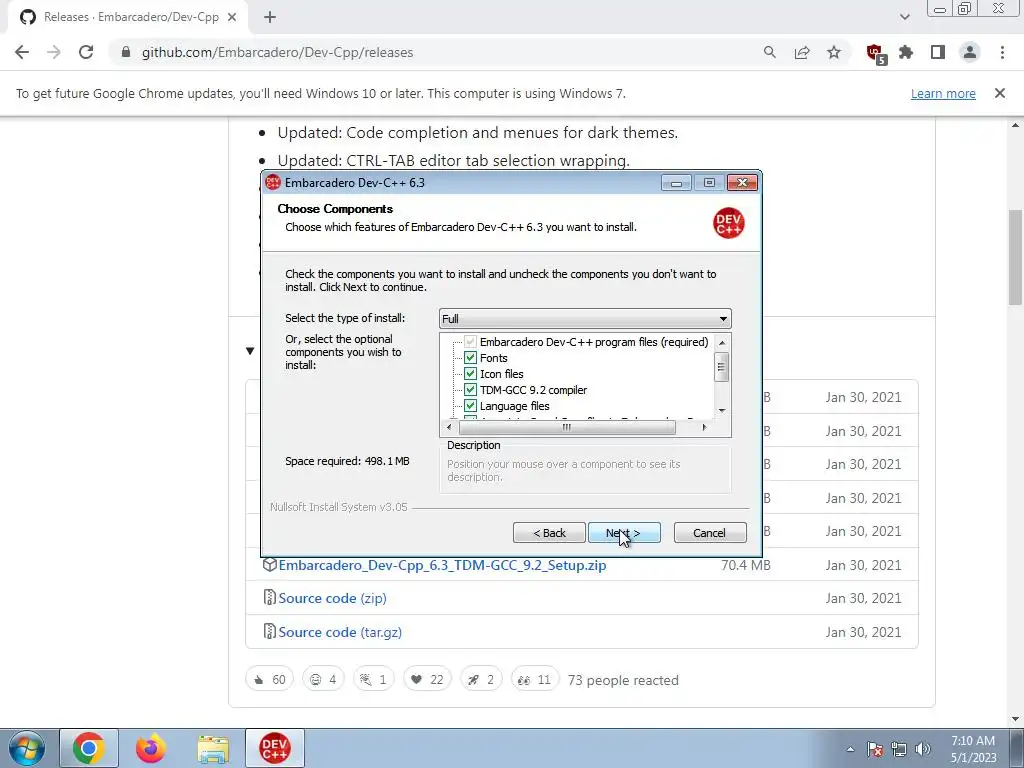Download Source code (zip)
This screenshot has height=768, width=1024.
click(332, 598)
